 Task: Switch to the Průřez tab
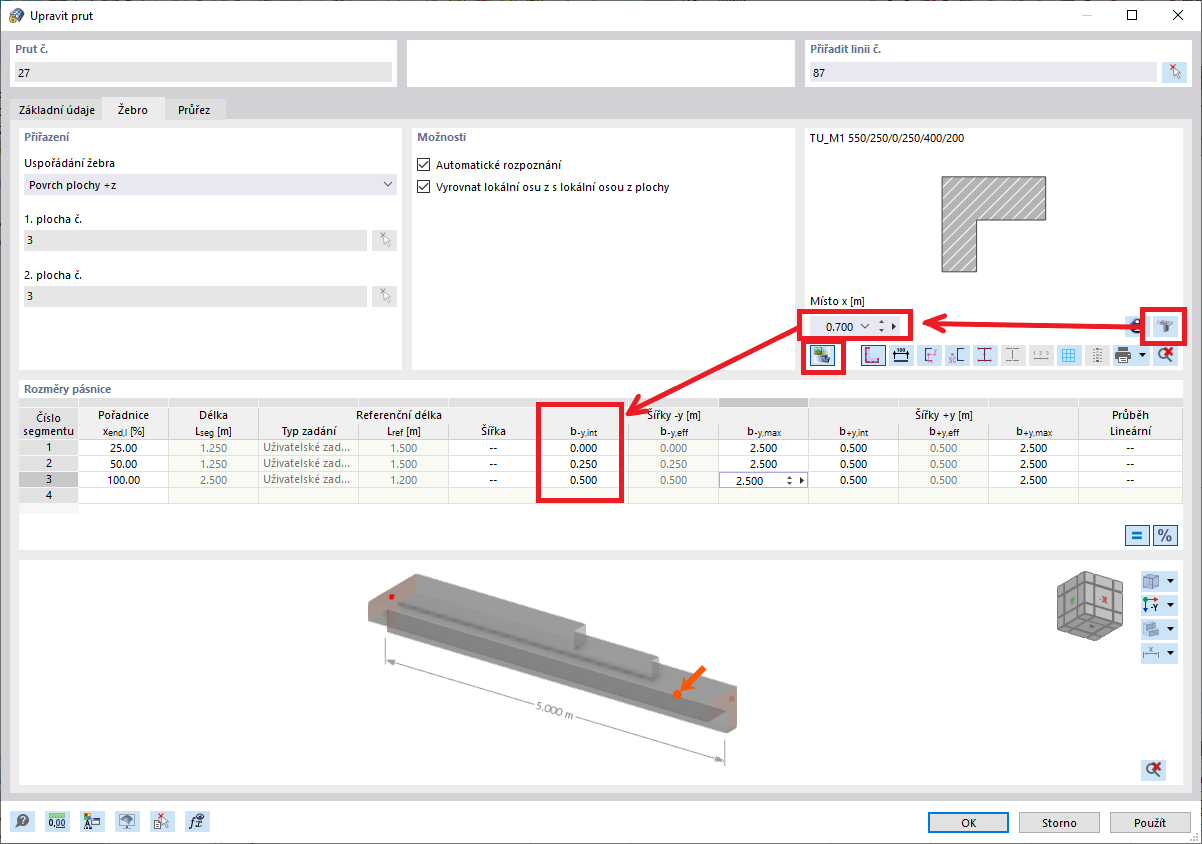pyautogui.click(x=195, y=110)
